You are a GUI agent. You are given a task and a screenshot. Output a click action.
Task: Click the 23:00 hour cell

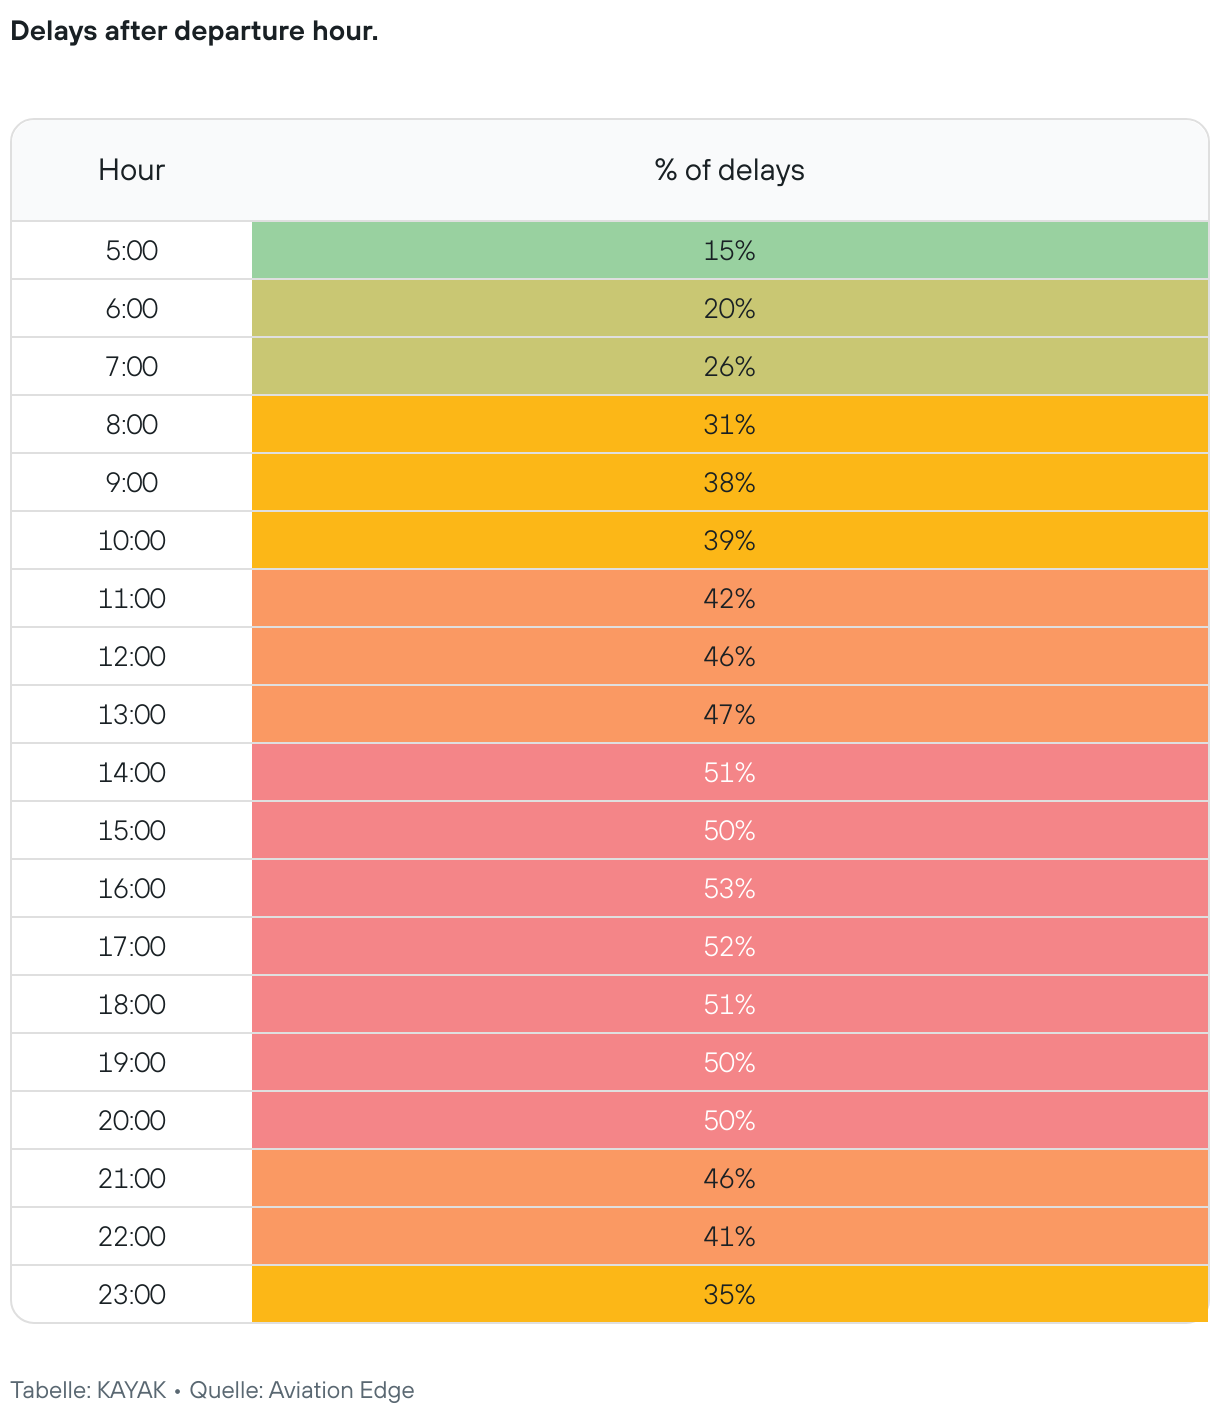[x=132, y=1294]
